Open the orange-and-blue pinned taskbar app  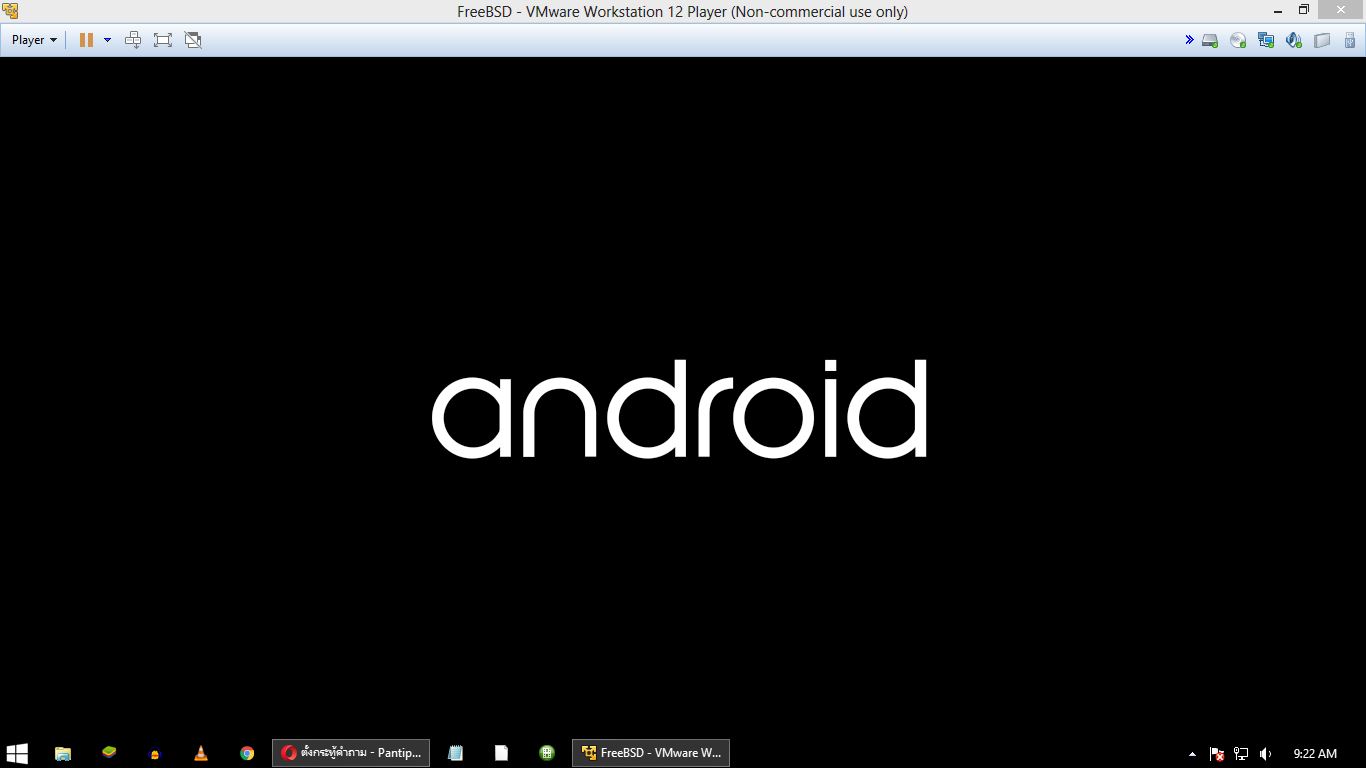click(155, 753)
